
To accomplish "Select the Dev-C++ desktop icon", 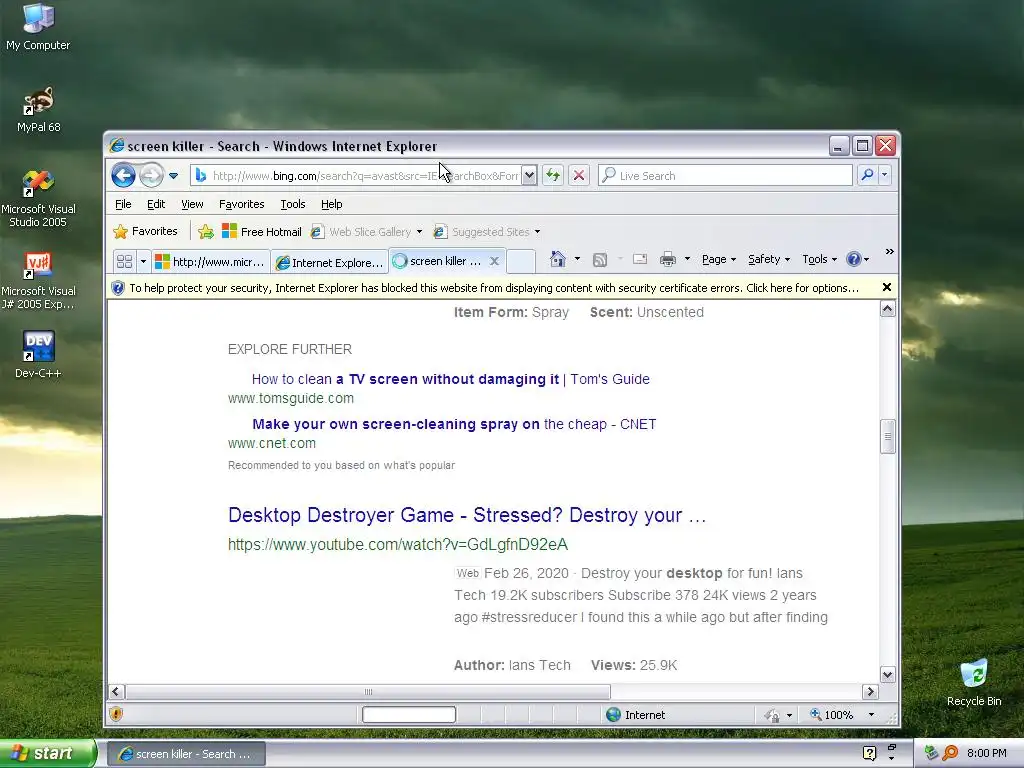I will click(39, 355).
